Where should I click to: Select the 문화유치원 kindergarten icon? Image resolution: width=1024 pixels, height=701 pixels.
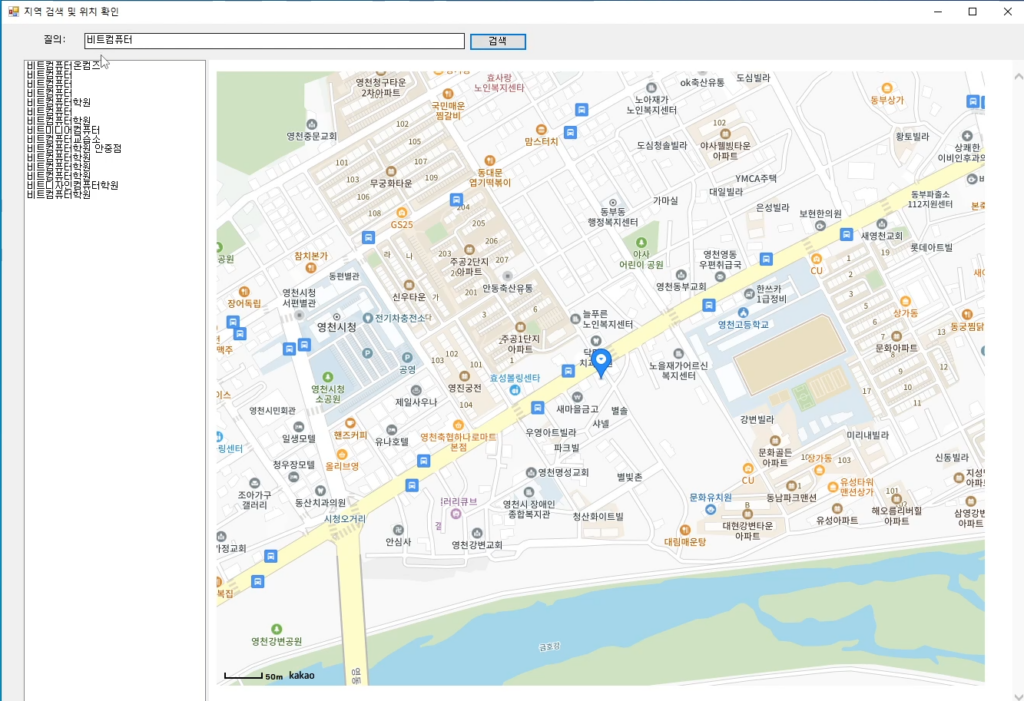[711, 509]
